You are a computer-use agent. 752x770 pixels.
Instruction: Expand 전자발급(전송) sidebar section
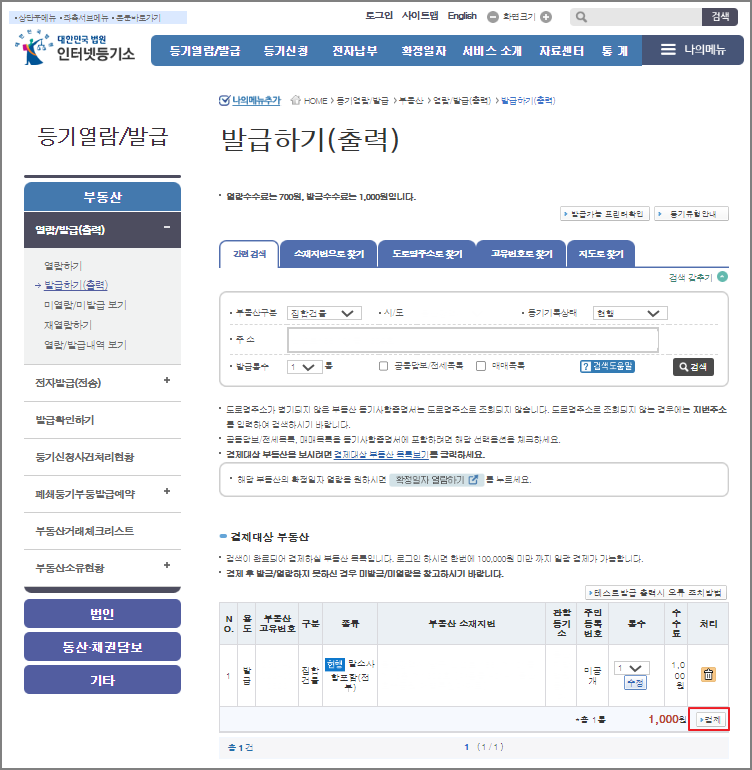click(167, 380)
